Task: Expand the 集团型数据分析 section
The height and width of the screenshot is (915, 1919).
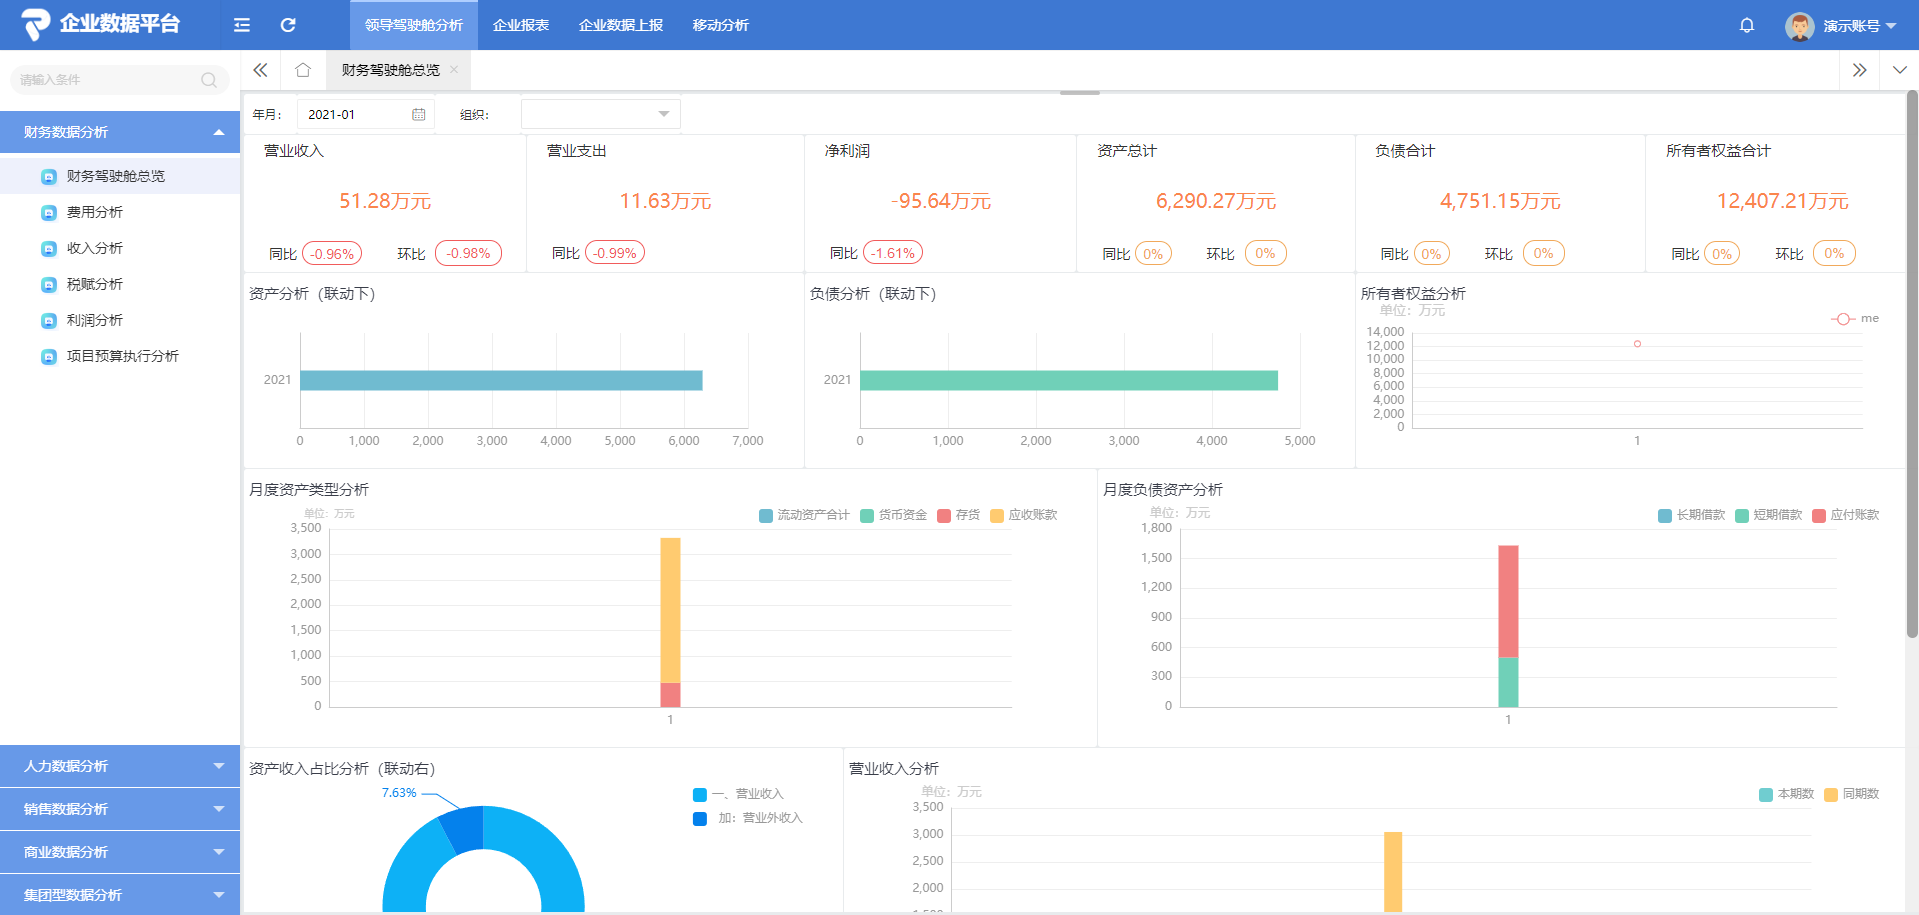Action: [x=120, y=895]
